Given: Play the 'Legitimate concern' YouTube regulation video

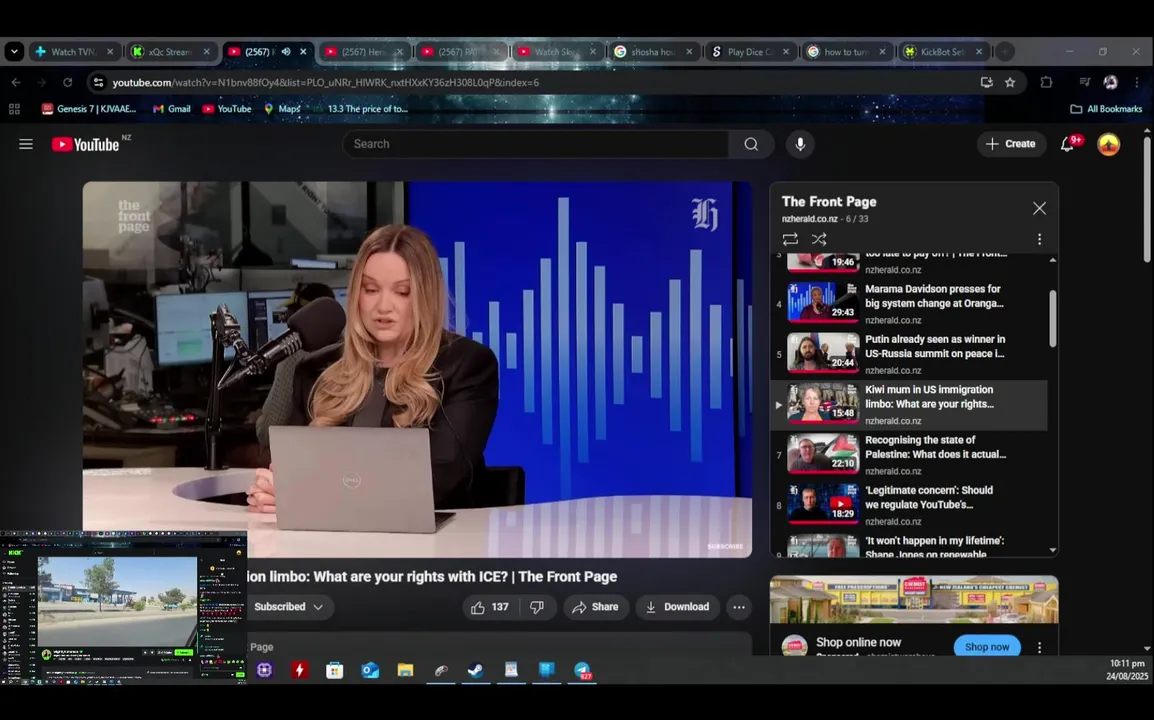Looking at the screenshot, I should tap(909, 505).
